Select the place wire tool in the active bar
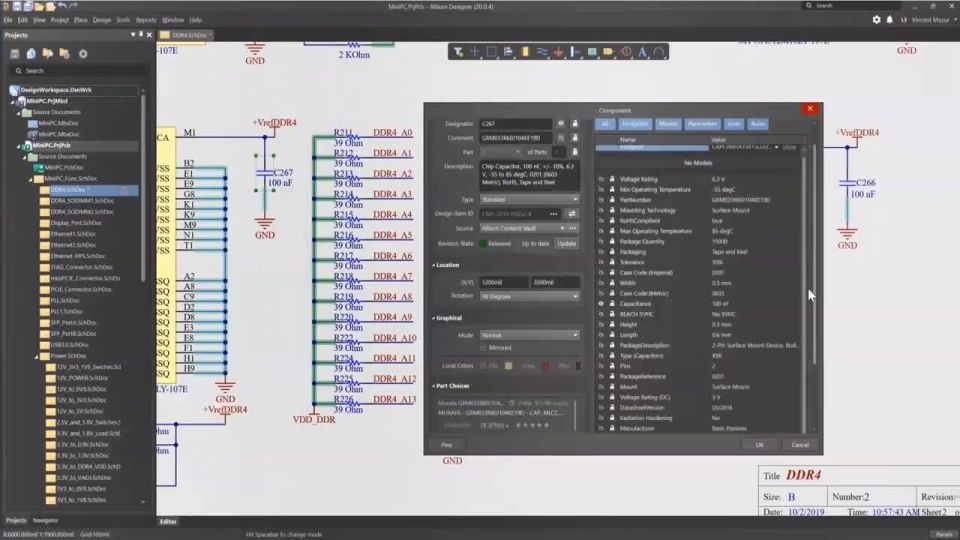960x540 pixels. pos(542,52)
